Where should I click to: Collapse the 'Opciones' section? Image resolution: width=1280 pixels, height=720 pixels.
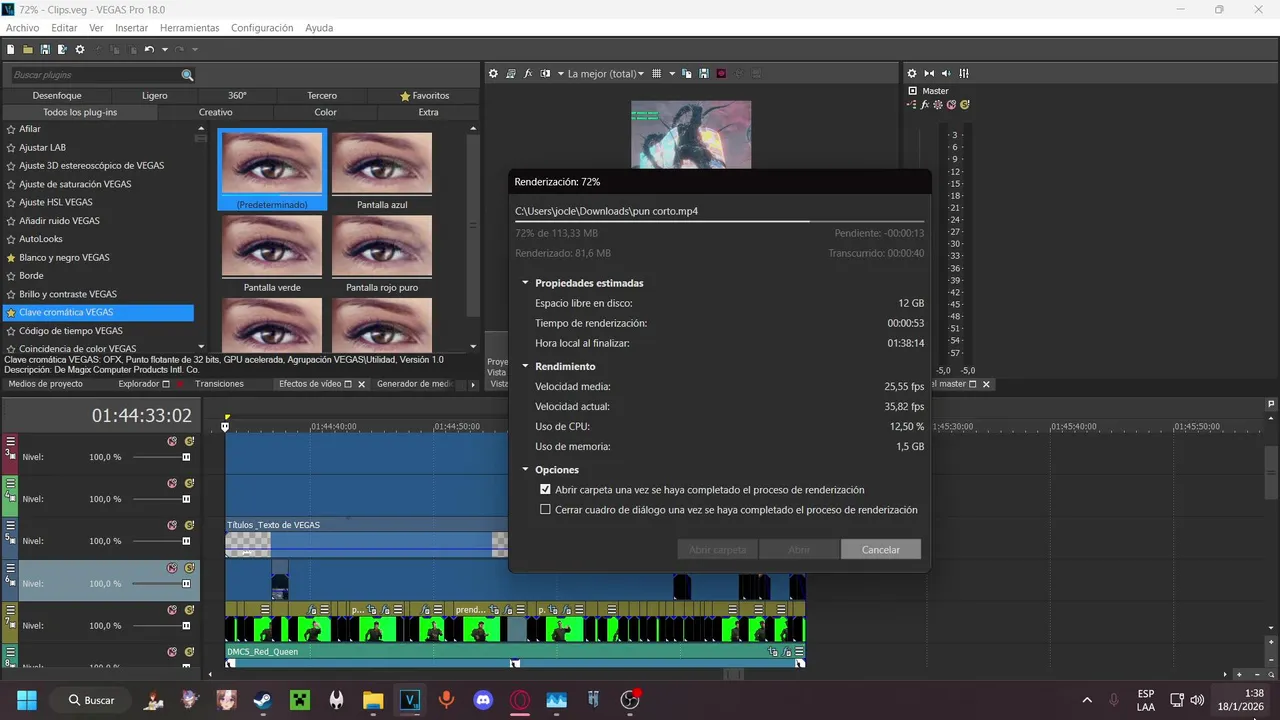click(x=525, y=469)
